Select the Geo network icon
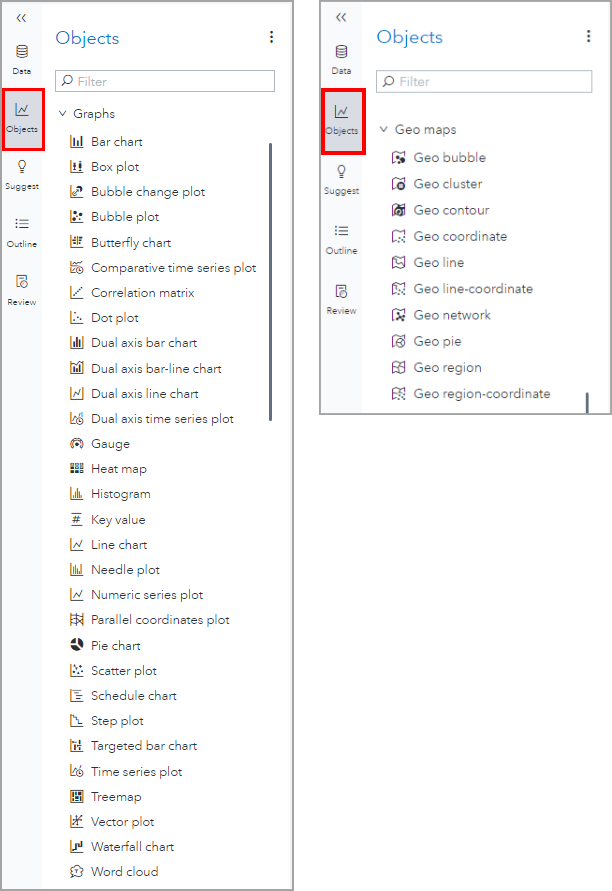This screenshot has height=891, width=612. tap(399, 315)
